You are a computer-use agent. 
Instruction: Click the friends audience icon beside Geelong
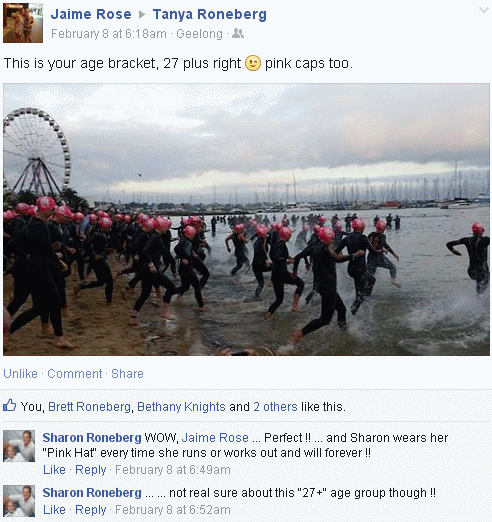tap(238, 33)
